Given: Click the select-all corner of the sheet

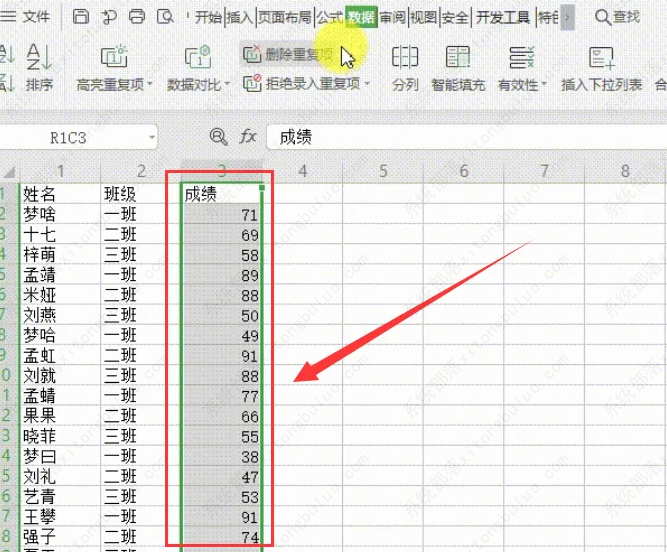Looking at the screenshot, I should click(x=9, y=172).
